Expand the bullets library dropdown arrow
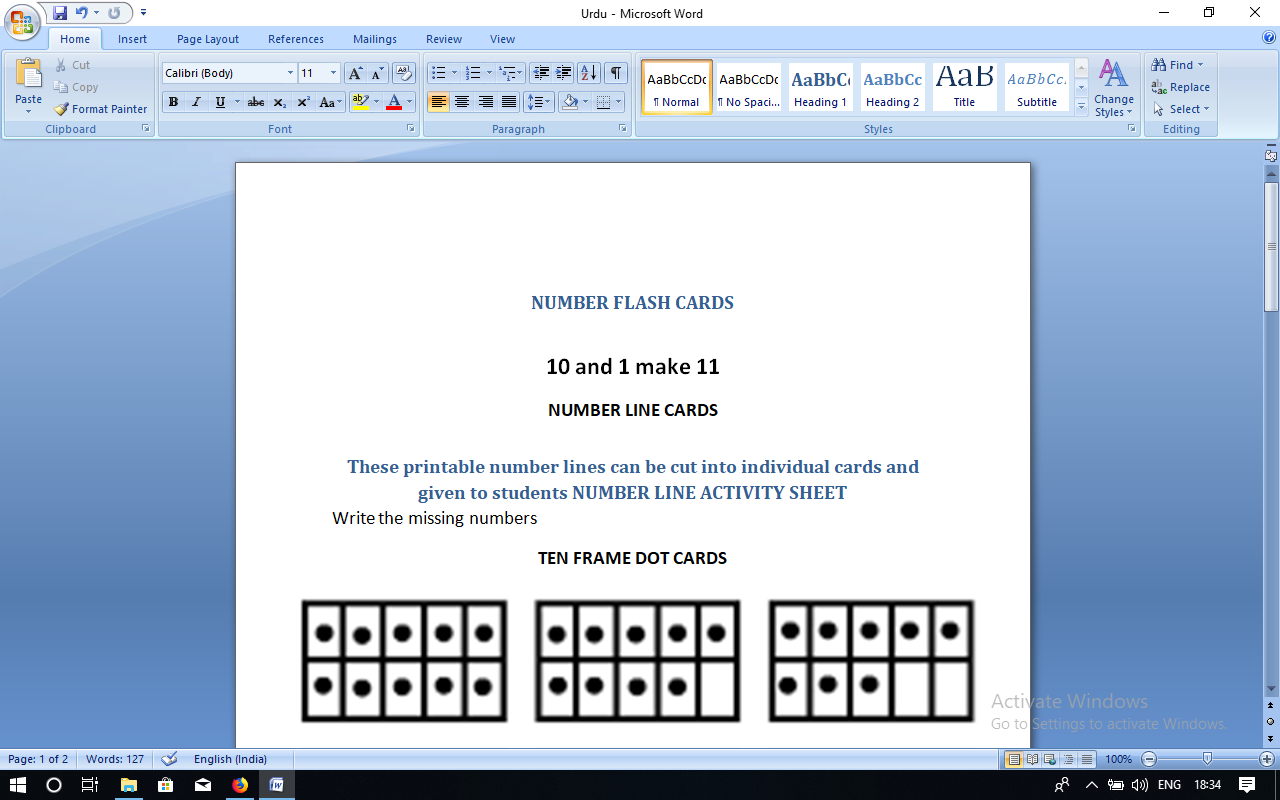Image resolution: width=1280 pixels, height=800 pixels. click(454, 73)
